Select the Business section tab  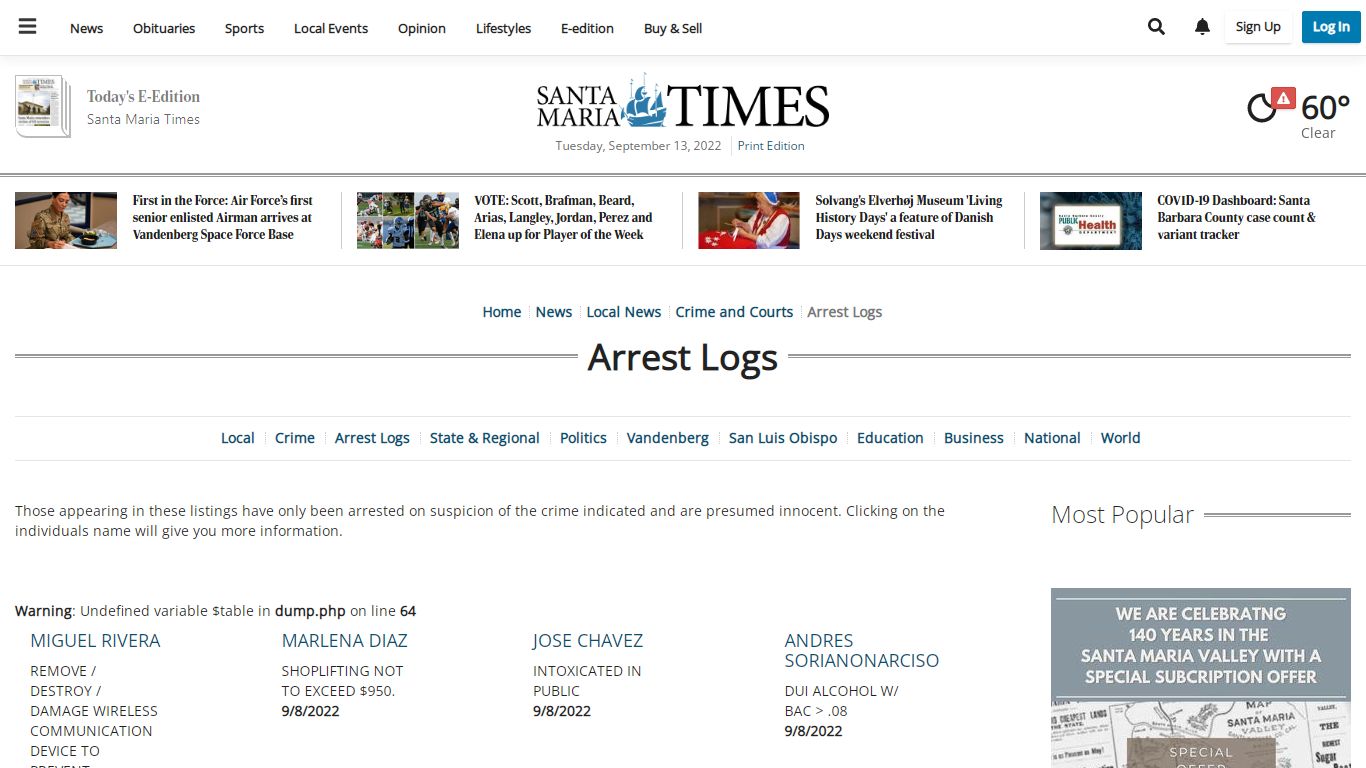click(x=974, y=438)
